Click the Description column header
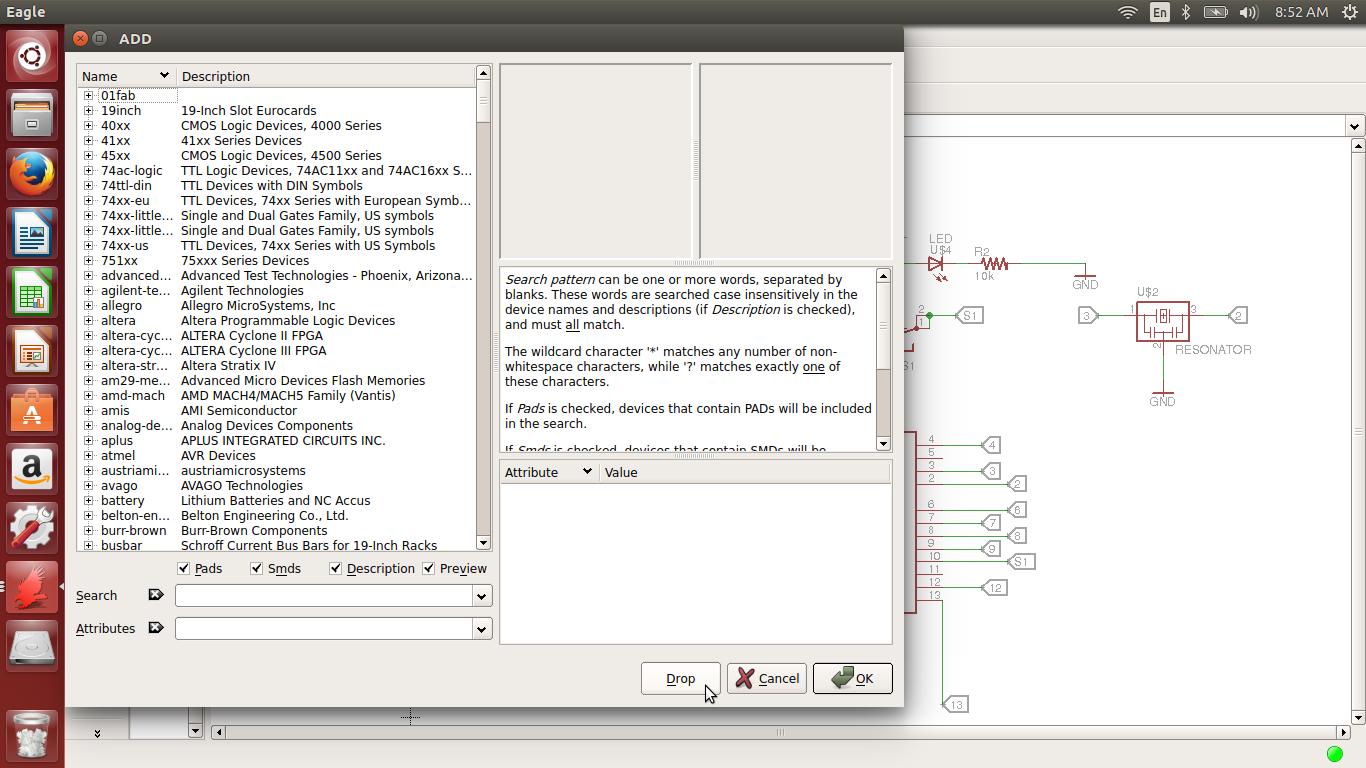This screenshot has height=768, width=1366. (326, 76)
